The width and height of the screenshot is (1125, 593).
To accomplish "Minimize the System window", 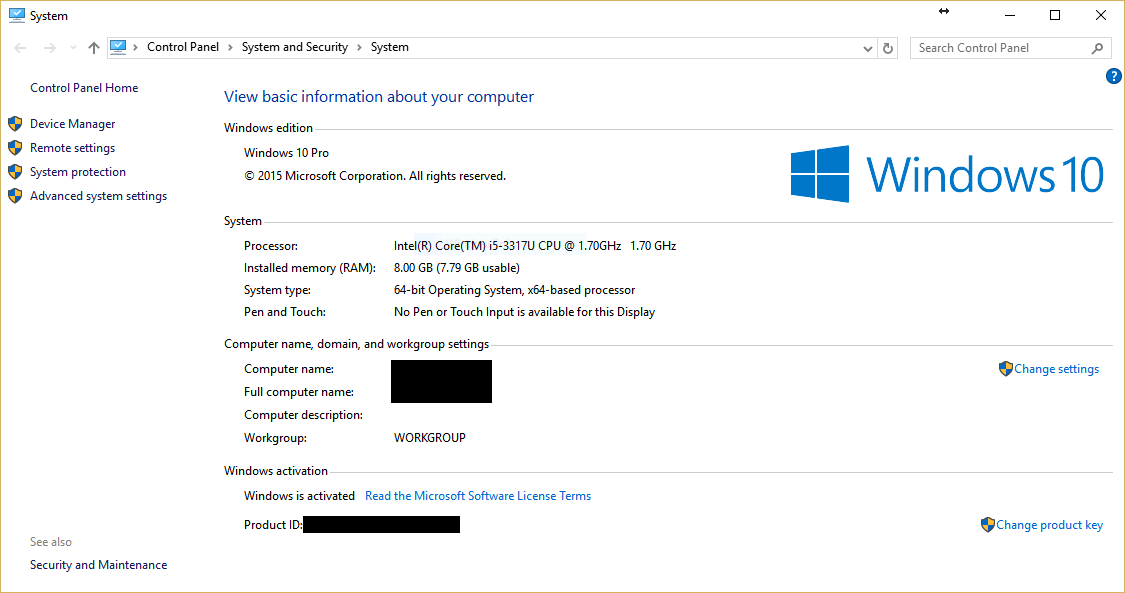I will (x=1010, y=15).
